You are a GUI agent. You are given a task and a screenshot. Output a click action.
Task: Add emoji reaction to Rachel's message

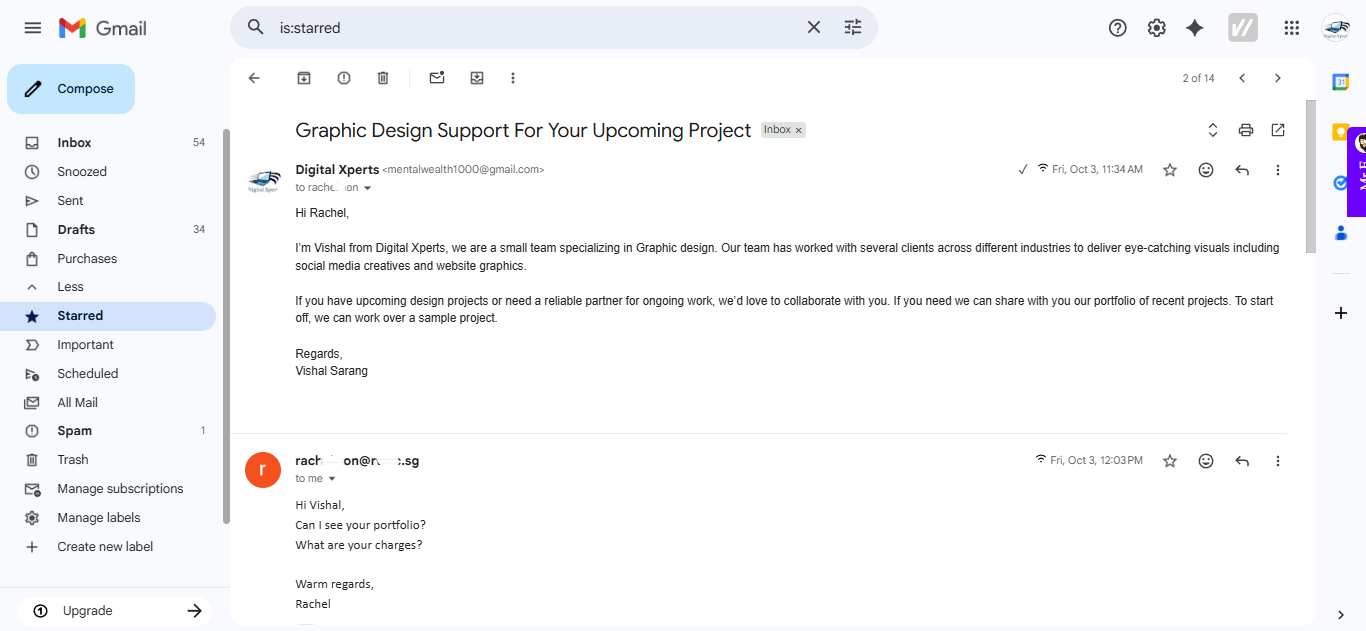point(1206,461)
